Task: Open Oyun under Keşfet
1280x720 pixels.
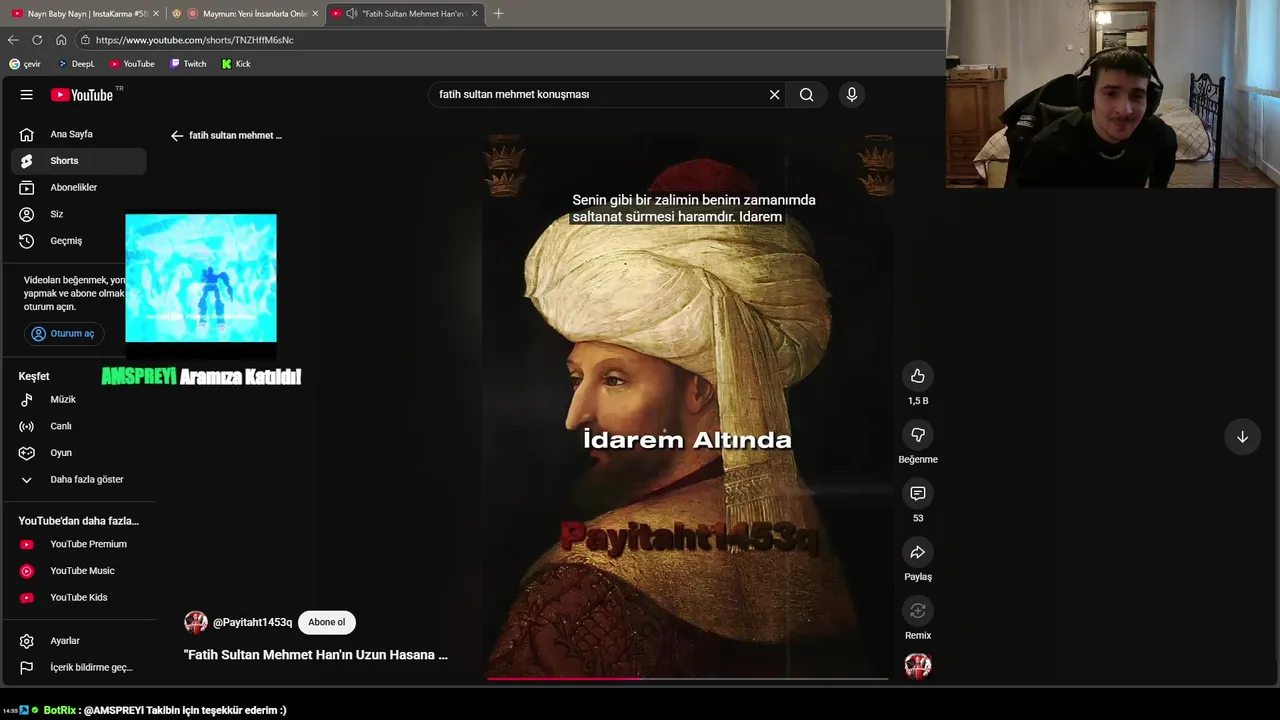Action: click(x=79, y=453)
